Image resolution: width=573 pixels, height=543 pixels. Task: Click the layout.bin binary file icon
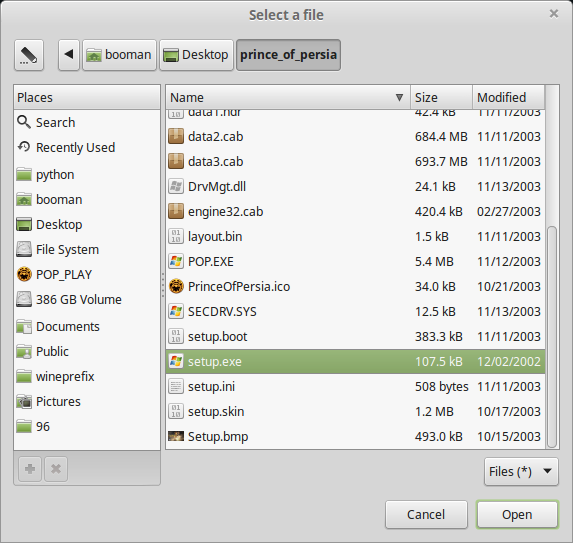pos(176,236)
